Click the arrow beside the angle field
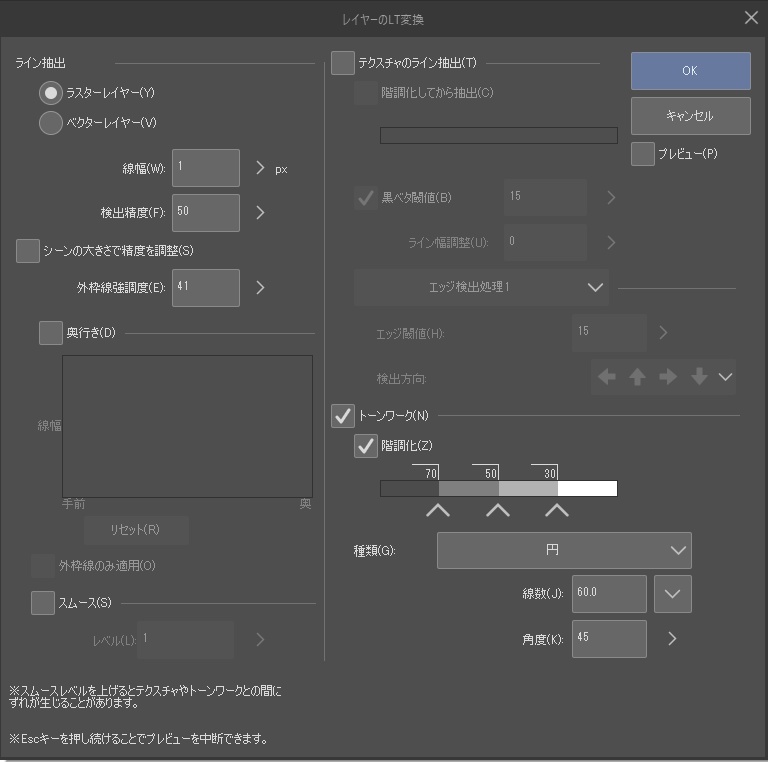This screenshot has height=762, width=768. tap(672, 638)
